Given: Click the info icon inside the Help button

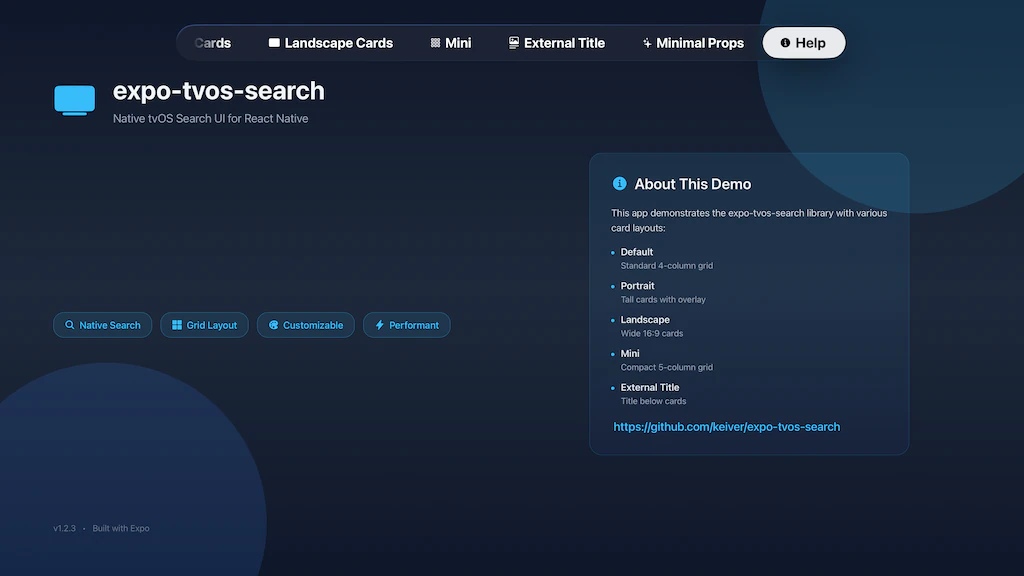Looking at the screenshot, I should pyautogui.click(x=785, y=42).
